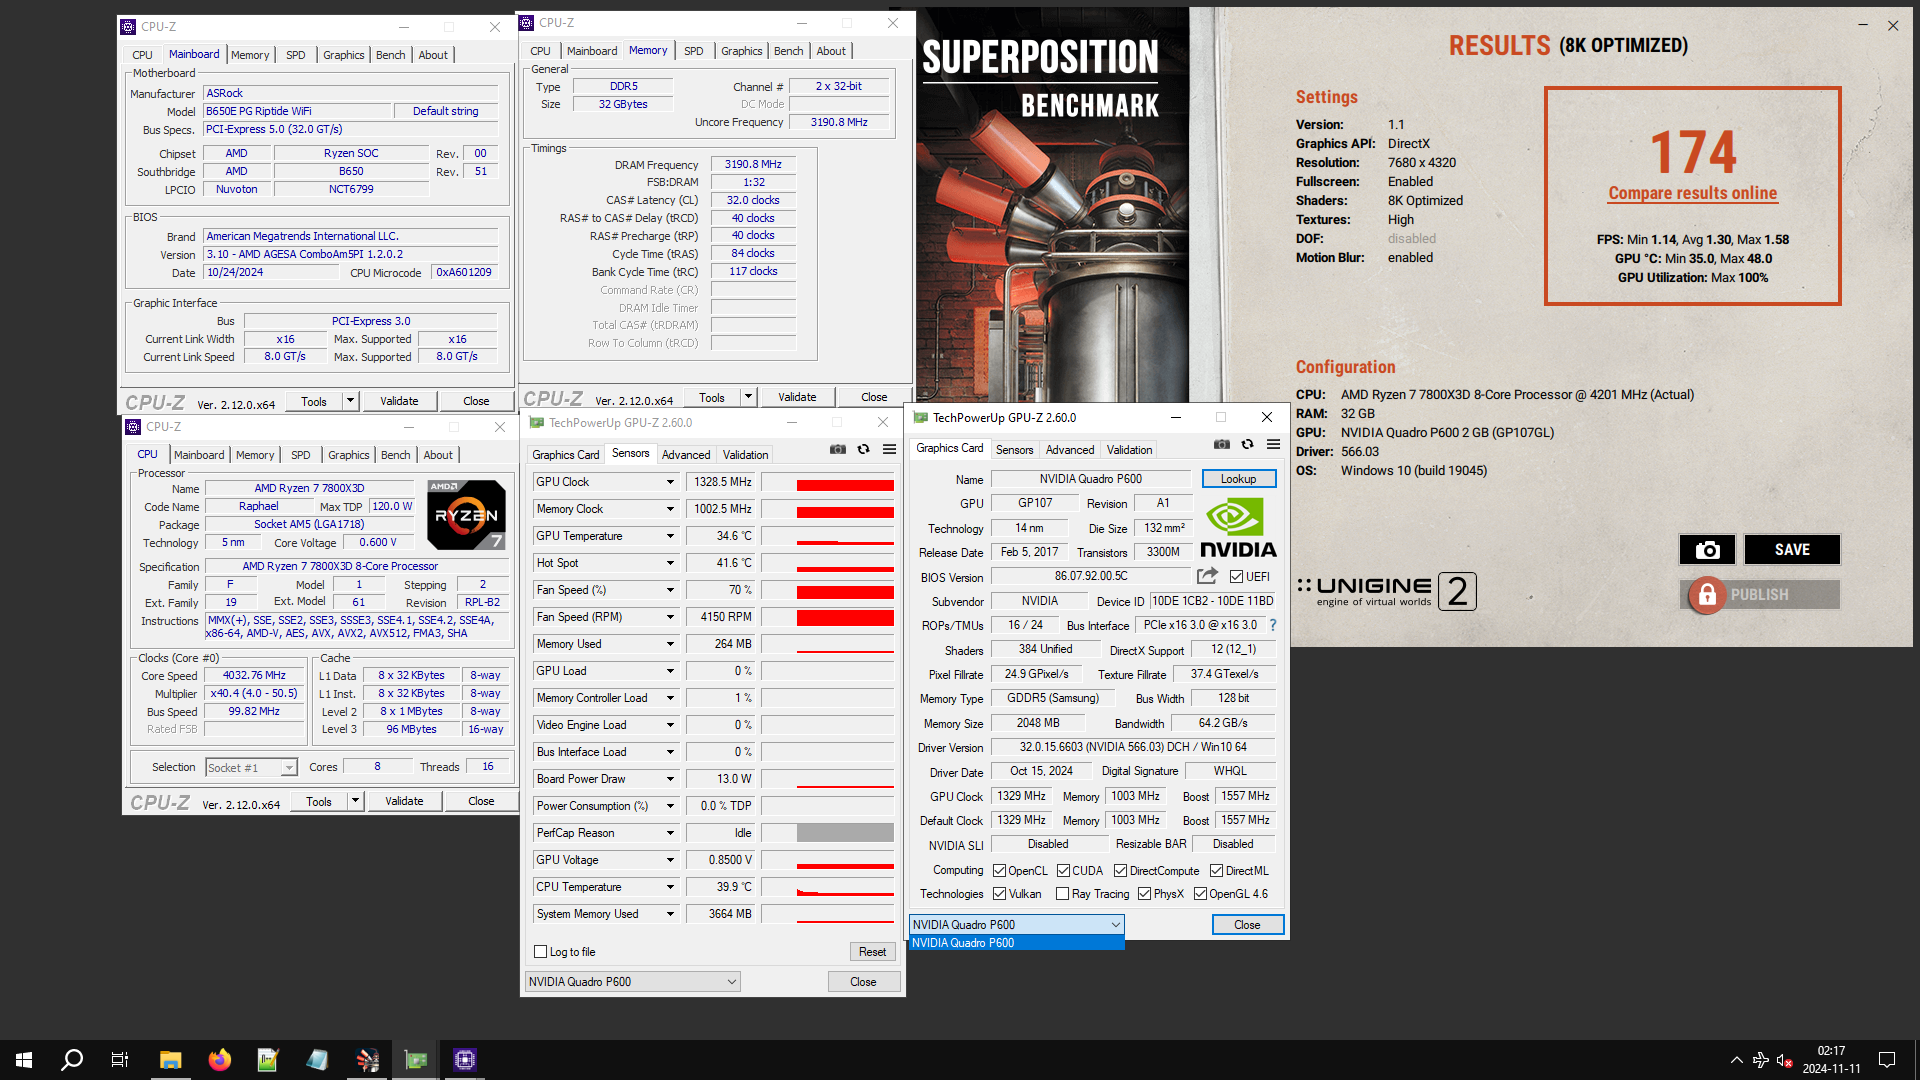Click the PUBLISH button in Superposition
1920x1080 pixels.
click(1760, 595)
